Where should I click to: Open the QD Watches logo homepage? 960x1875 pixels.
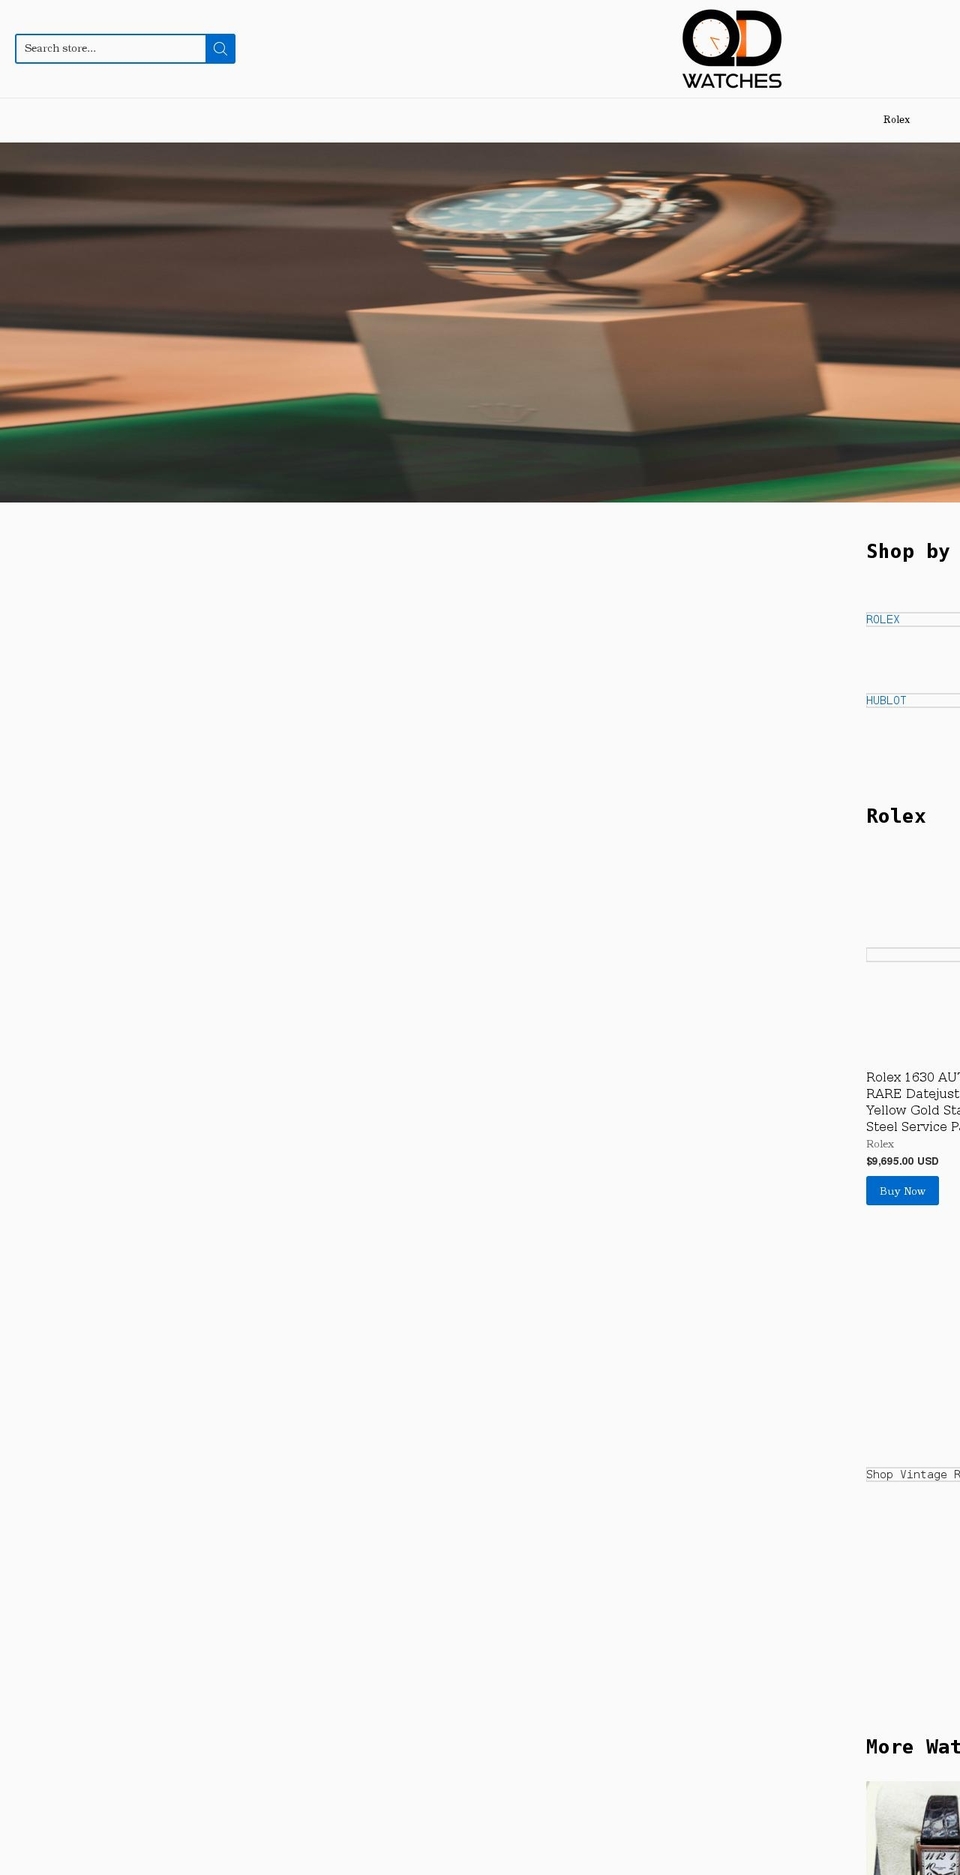click(732, 49)
